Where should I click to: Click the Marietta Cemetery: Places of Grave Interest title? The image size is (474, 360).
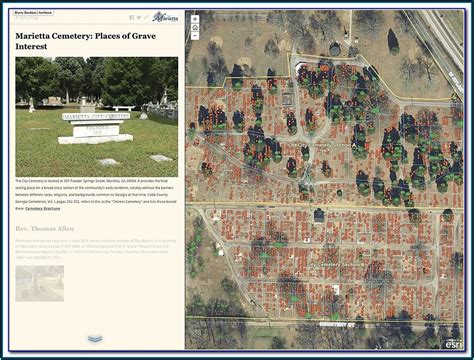pyautogui.click(x=86, y=41)
